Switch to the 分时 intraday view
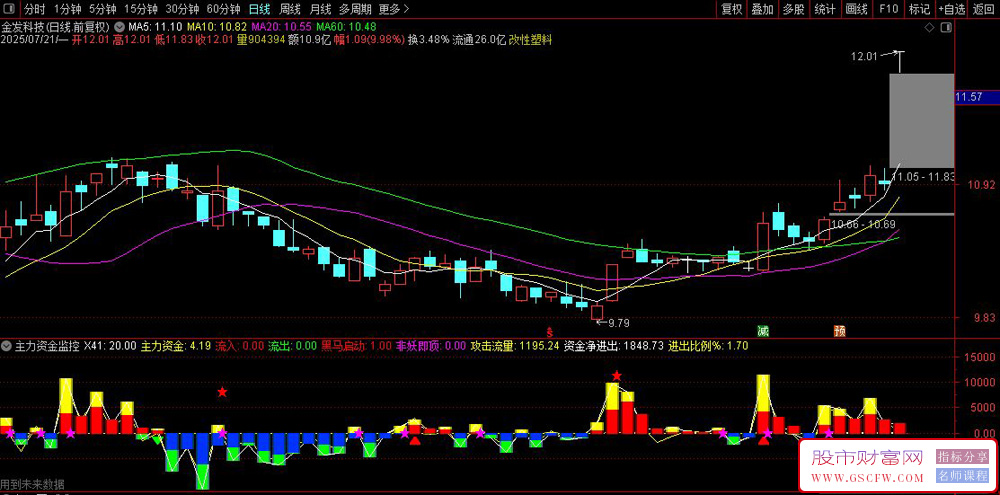Screen dimensions: 1000x495 coord(34,9)
